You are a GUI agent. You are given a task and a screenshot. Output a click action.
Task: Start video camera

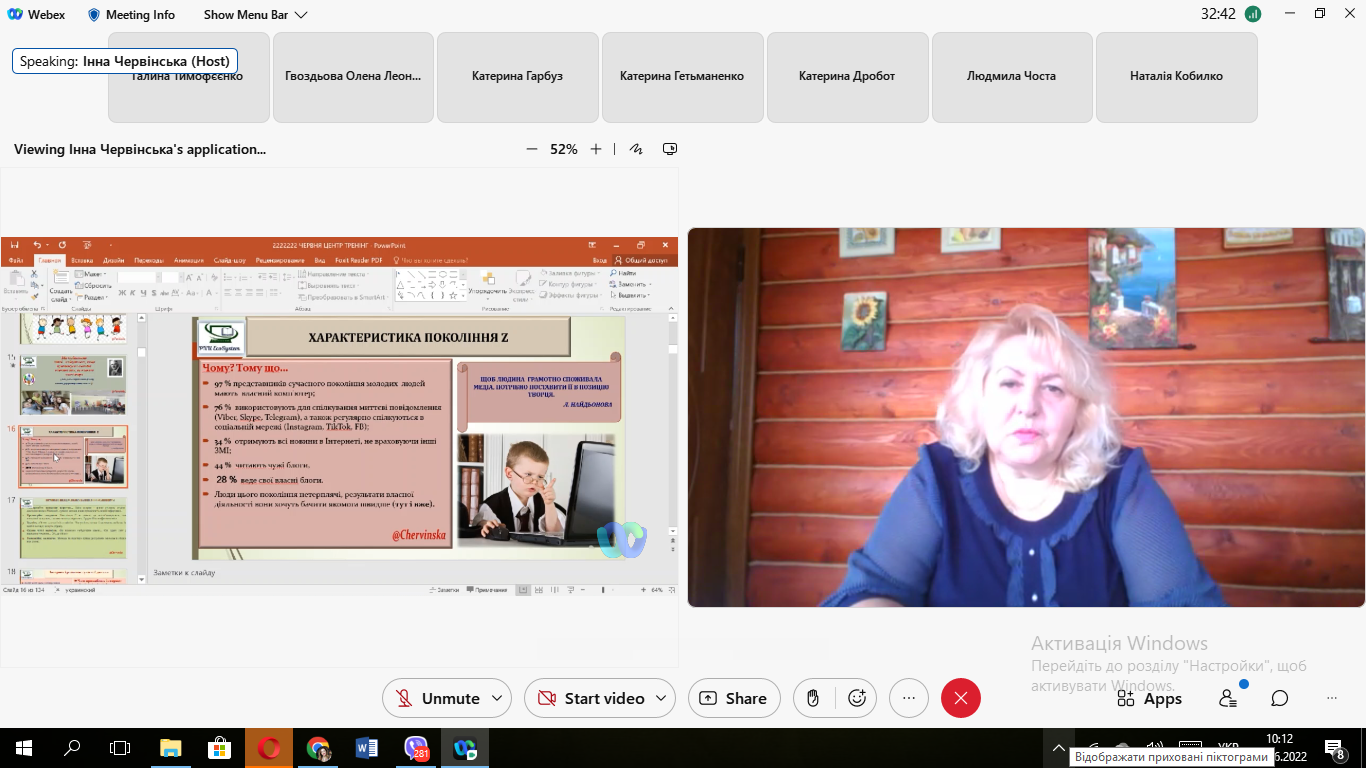[x=590, y=698]
